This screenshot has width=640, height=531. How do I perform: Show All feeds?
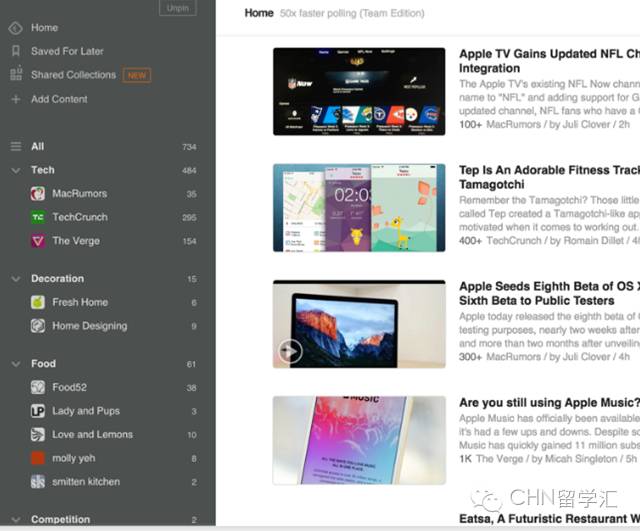coord(38,147)
